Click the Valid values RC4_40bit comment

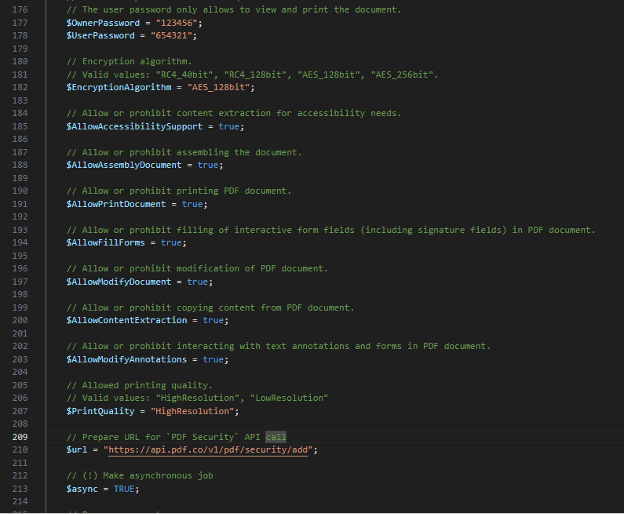[x=252, y=74]
